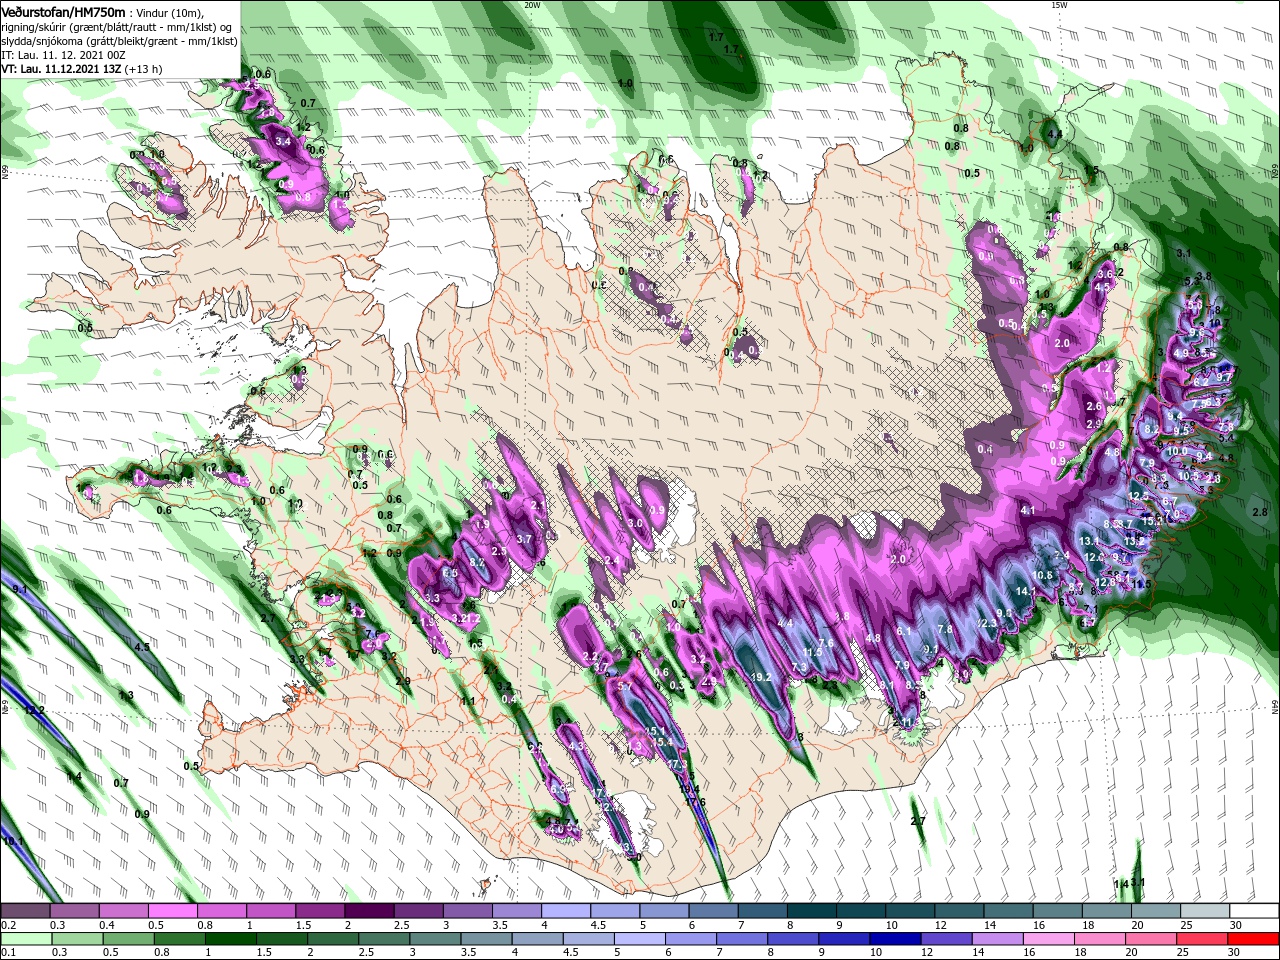Screen dimensions: 1280x960
Task: Click the 15W longitude label
Action: click(1059, 4)
